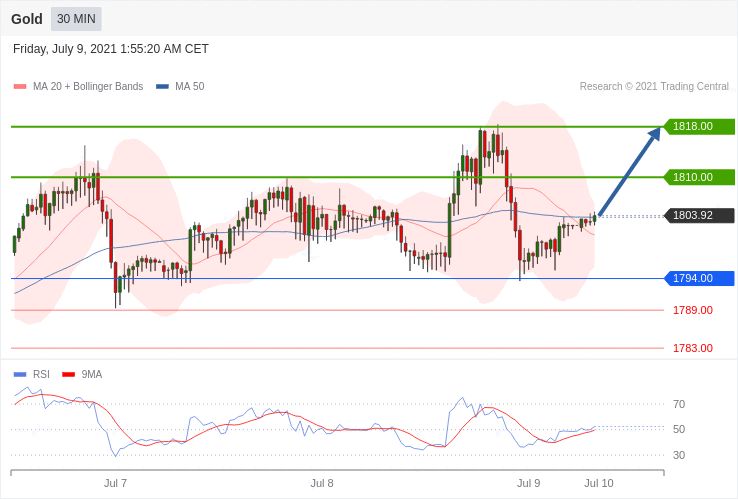
Task: Click the date and time 'Friday, July 9, 2021 1:55:20 AM CET'
Action: click(x=111, y=49)
